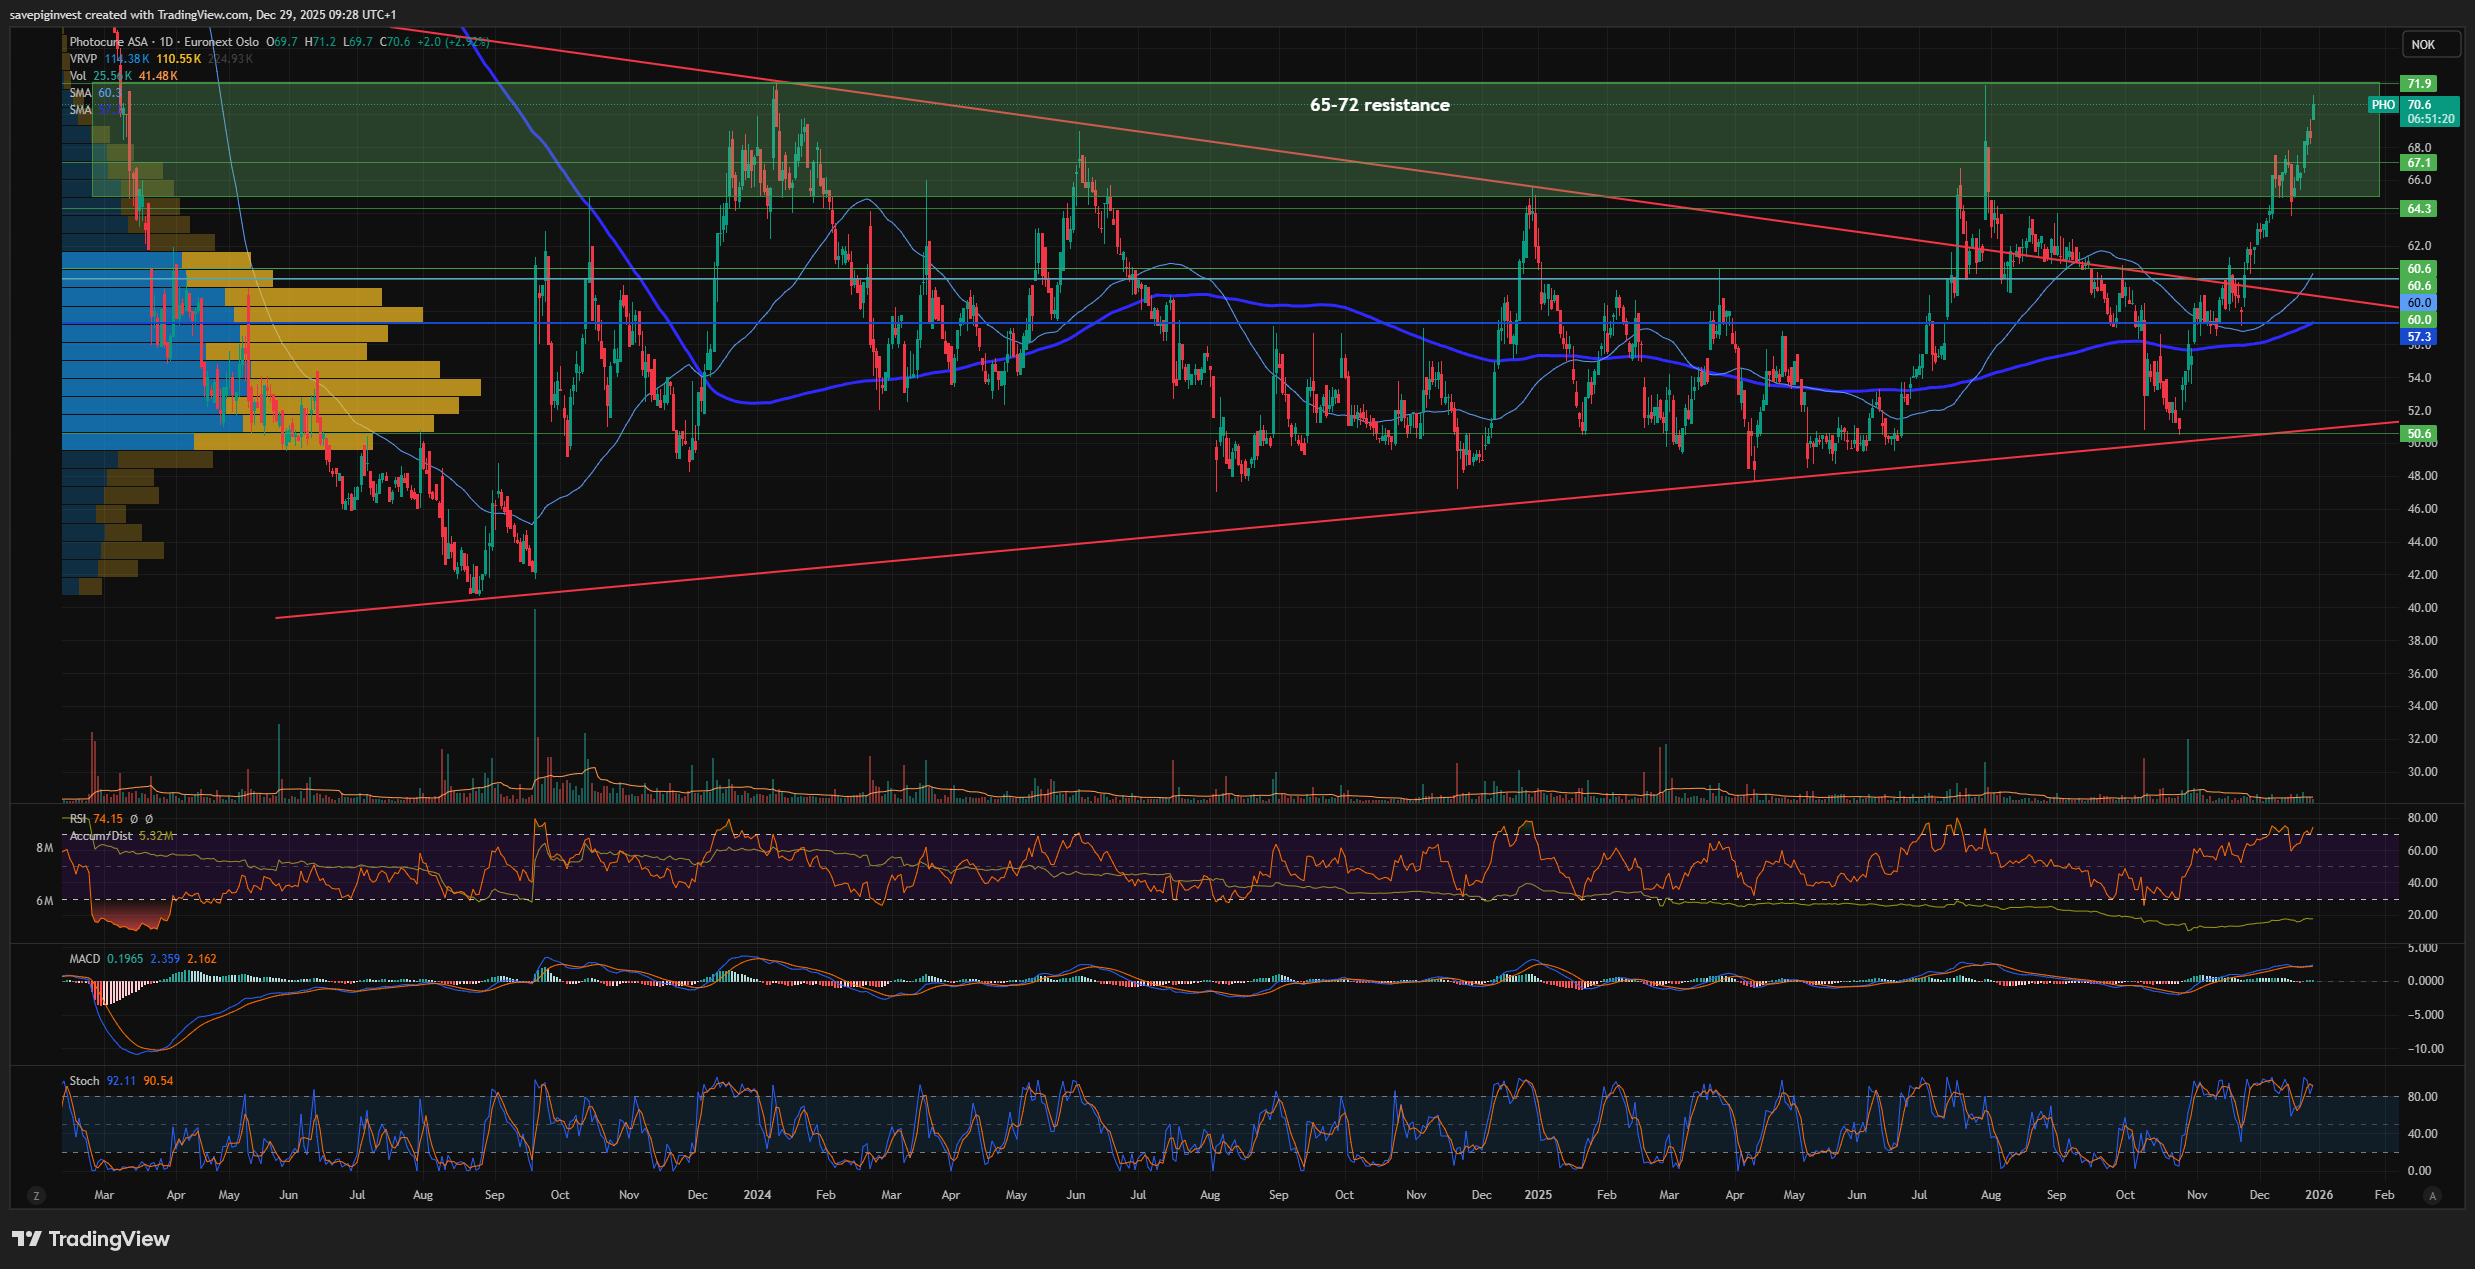
Task: Click the Stoch indicator label
Action: tap(84, 1081)
